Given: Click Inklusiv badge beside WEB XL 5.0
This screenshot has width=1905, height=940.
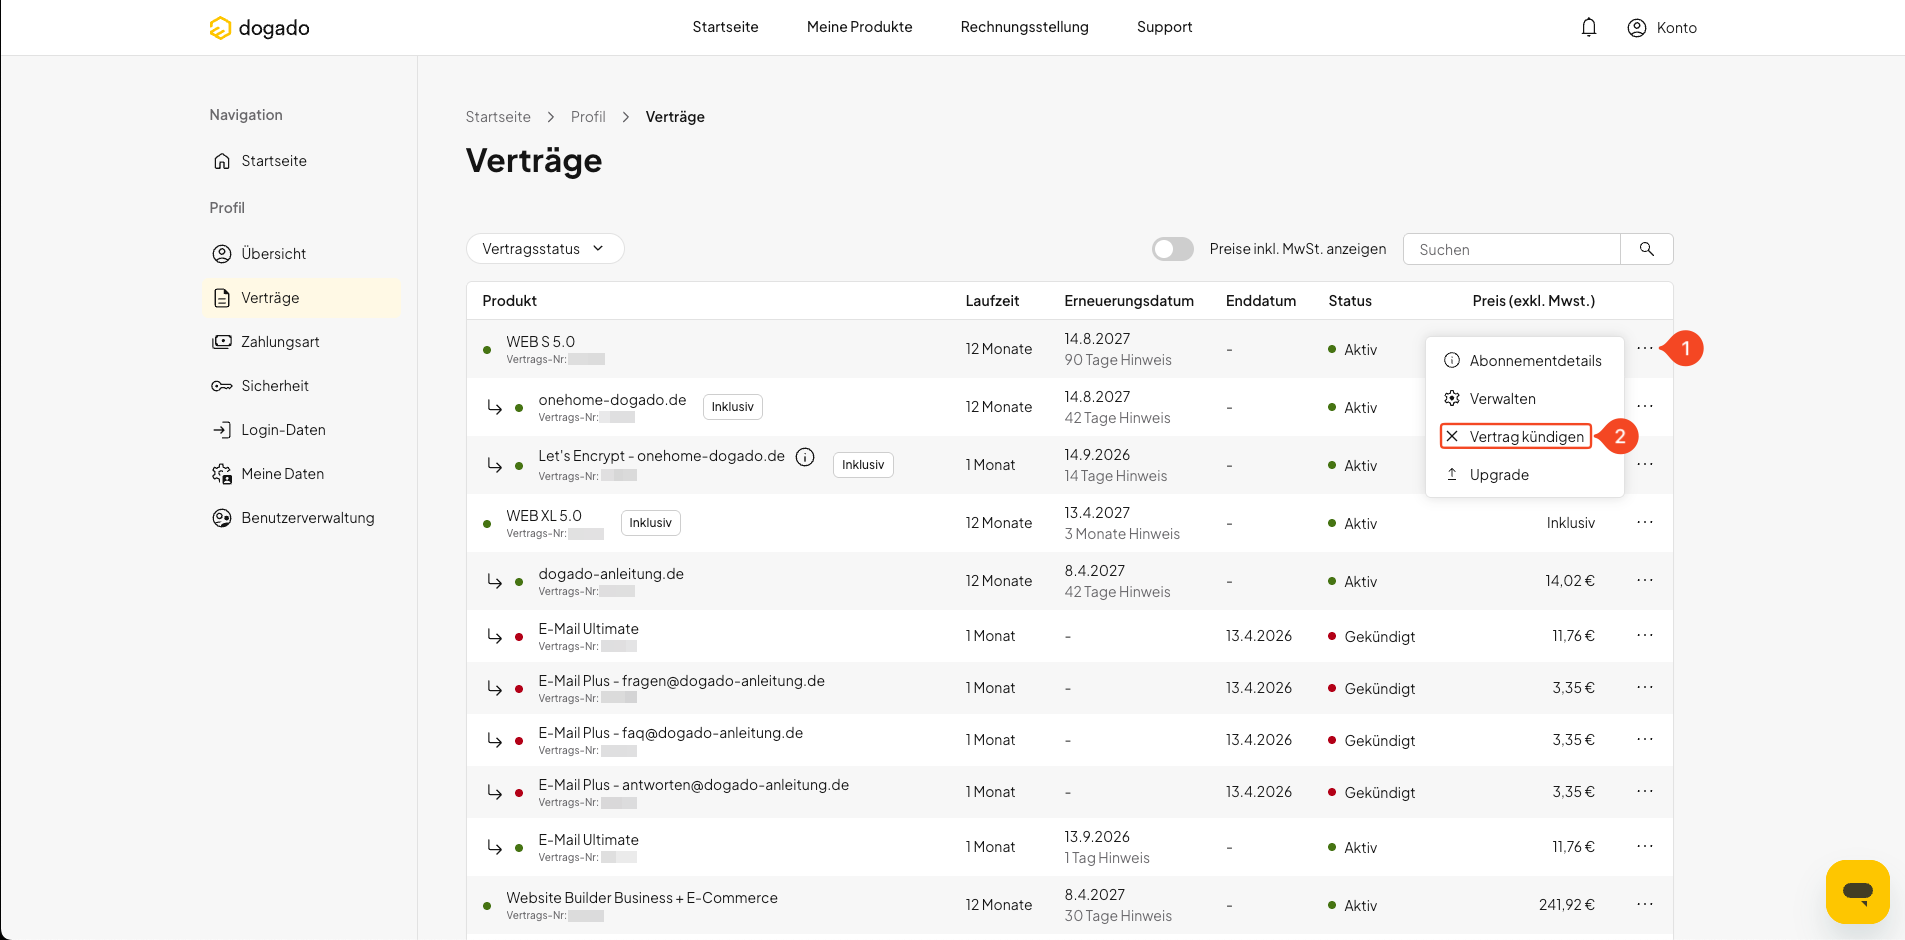Looking at the screenshot, I should (651, 523).
